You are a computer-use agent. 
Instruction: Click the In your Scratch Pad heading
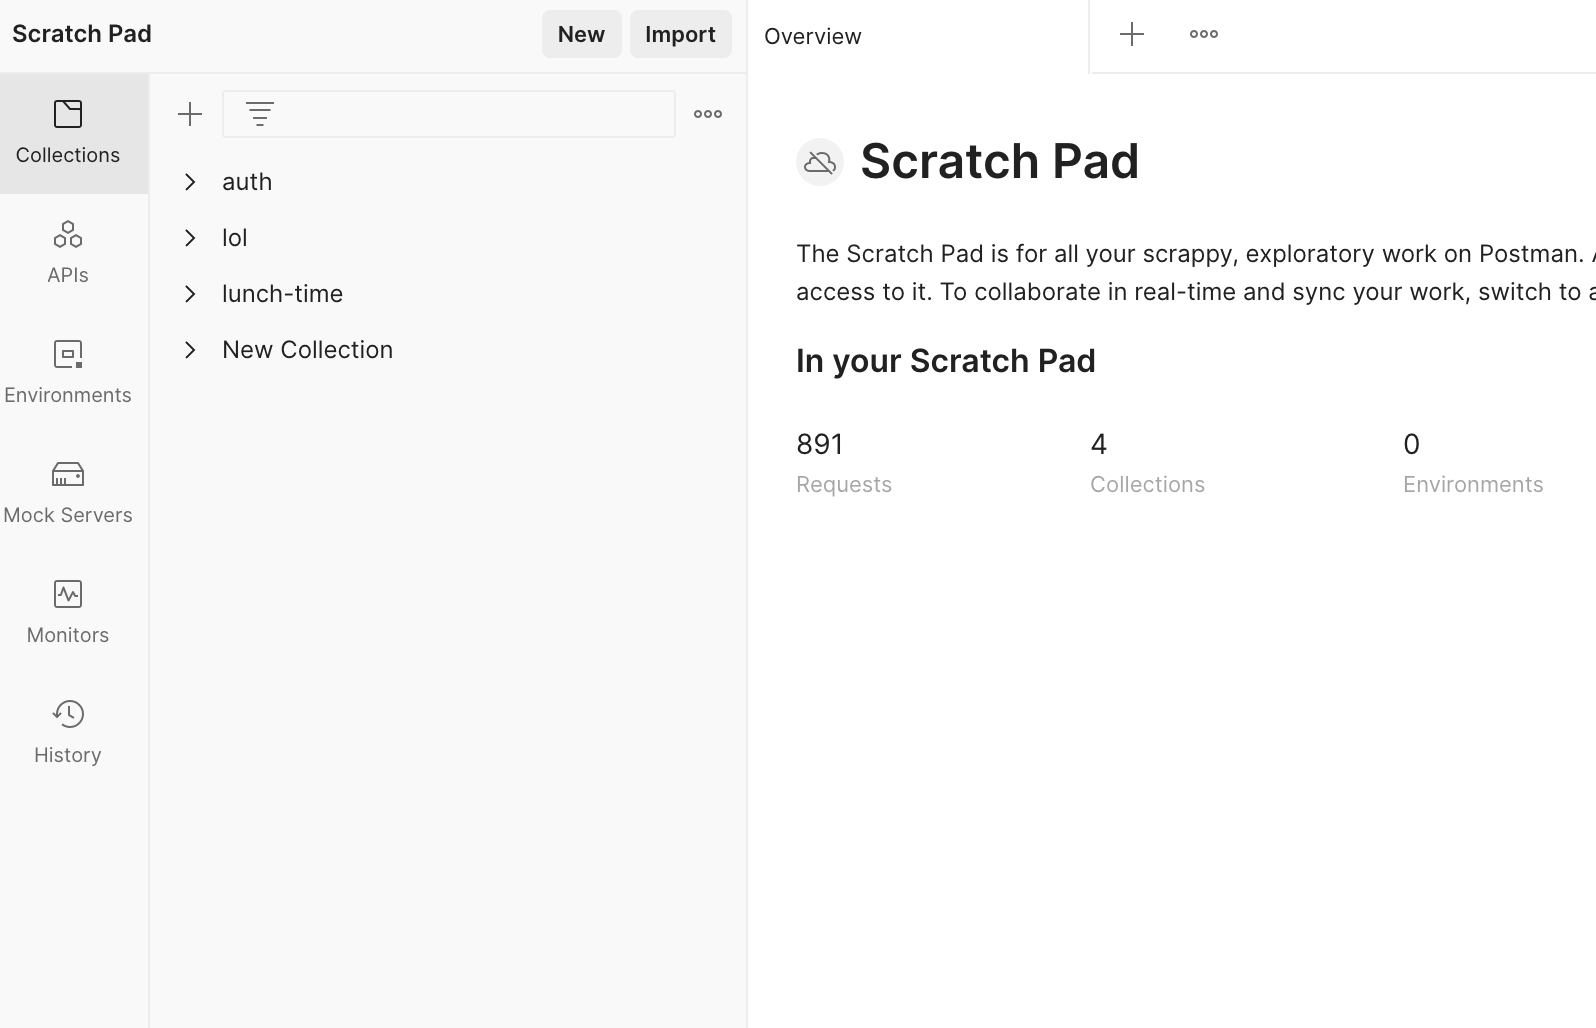946,360
